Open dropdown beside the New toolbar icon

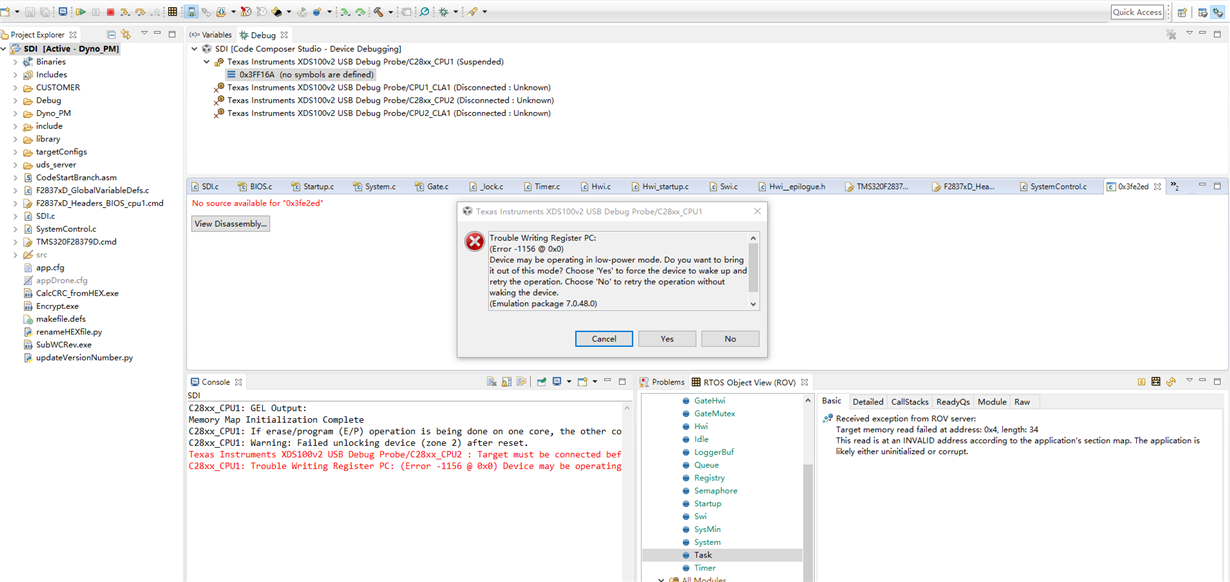click(x=17, y=12)
